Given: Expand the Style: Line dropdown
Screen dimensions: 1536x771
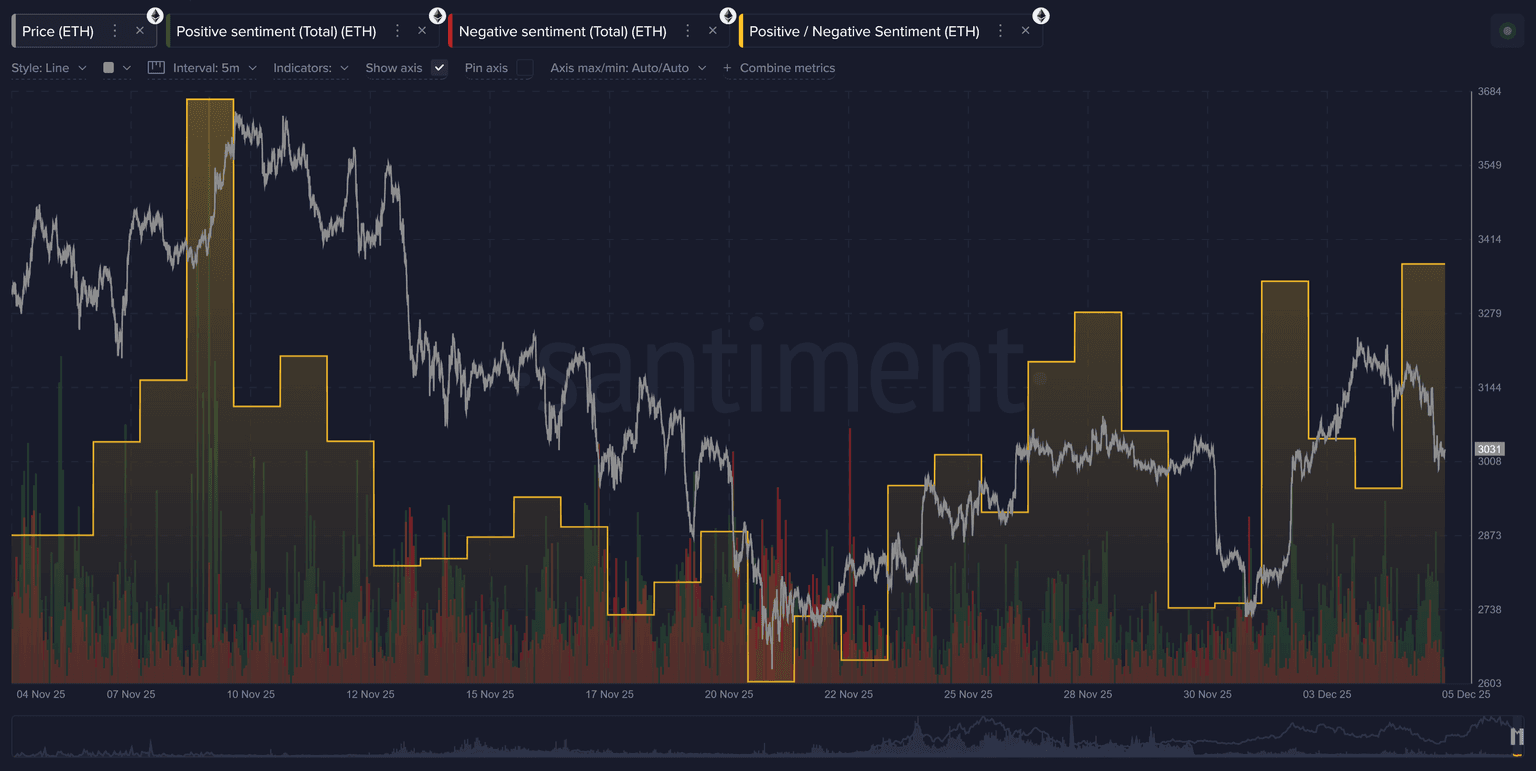Looking at the screenshot, I should pos(49,68).
